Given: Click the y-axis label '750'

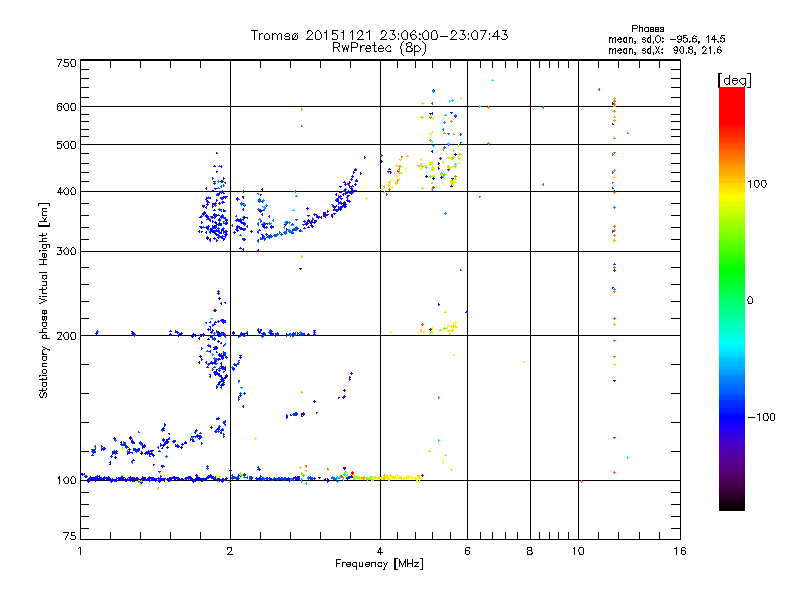Looking at the screenshot, I should pos(66,63).
